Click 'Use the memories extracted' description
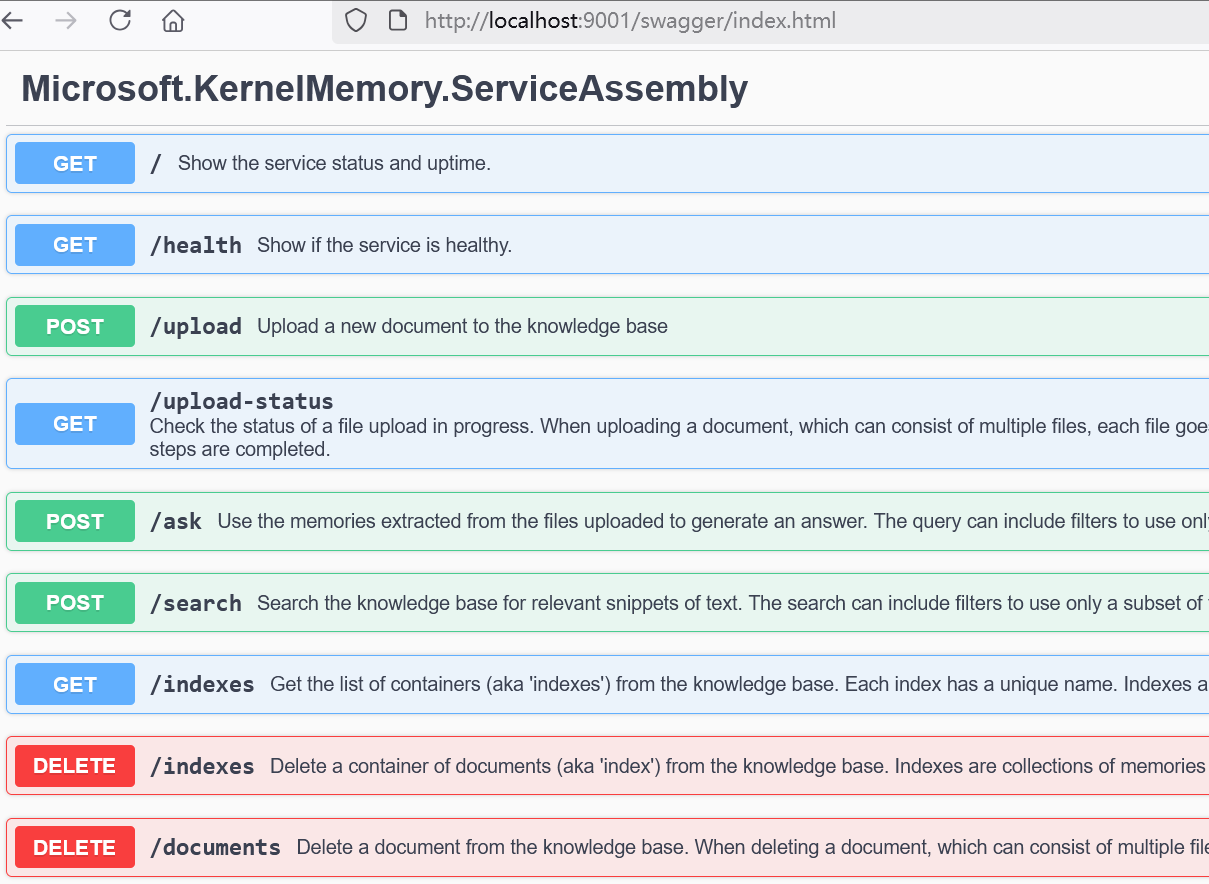1209x884 pixels. (x=713, y=521)
